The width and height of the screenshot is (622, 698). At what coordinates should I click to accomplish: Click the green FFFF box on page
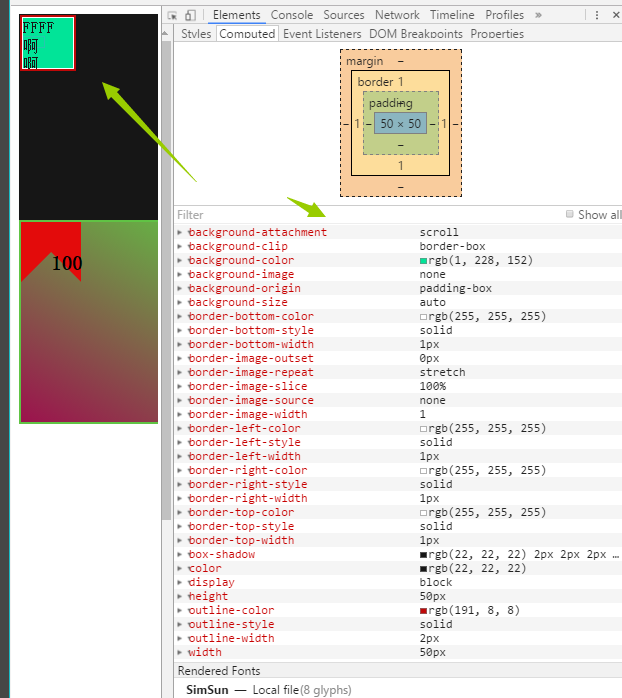(x=48, y=43)
